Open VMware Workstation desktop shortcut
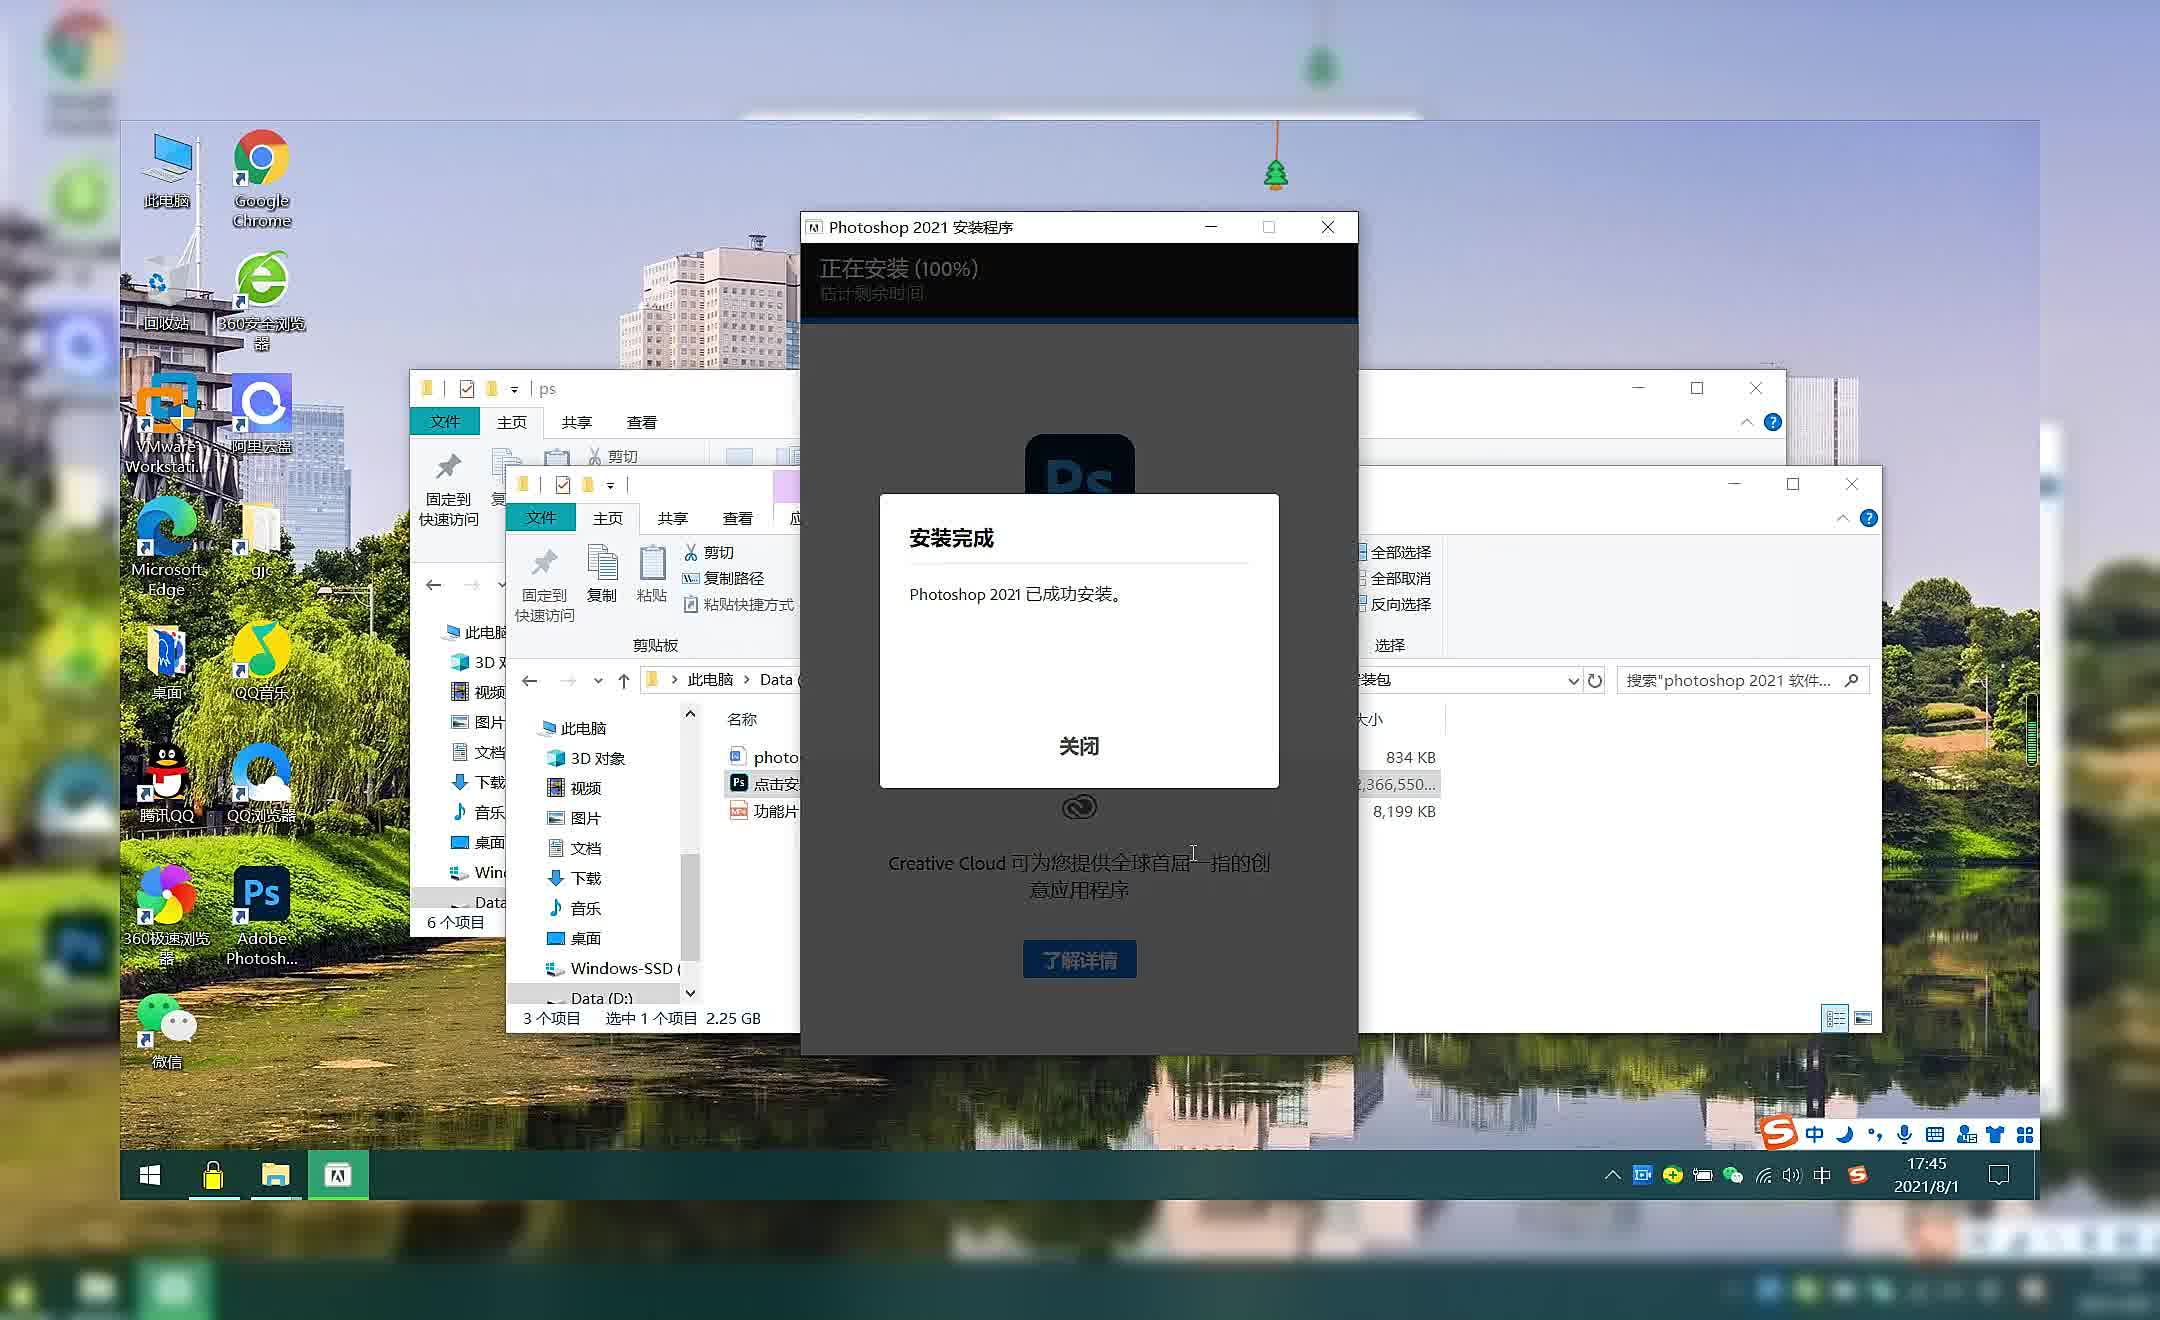 165,425
